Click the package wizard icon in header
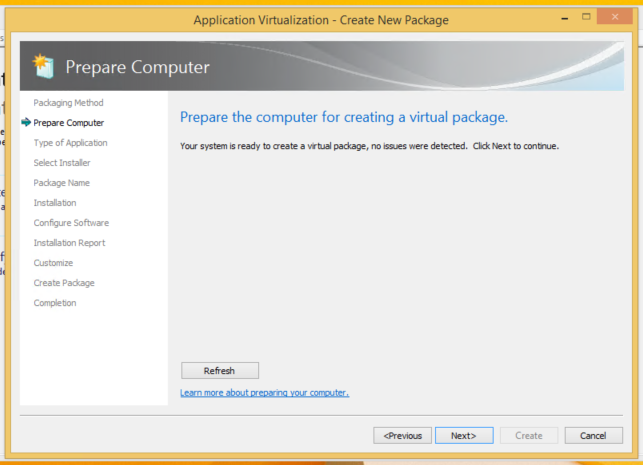This screenshot has height=465, width=643. [44, 67]
